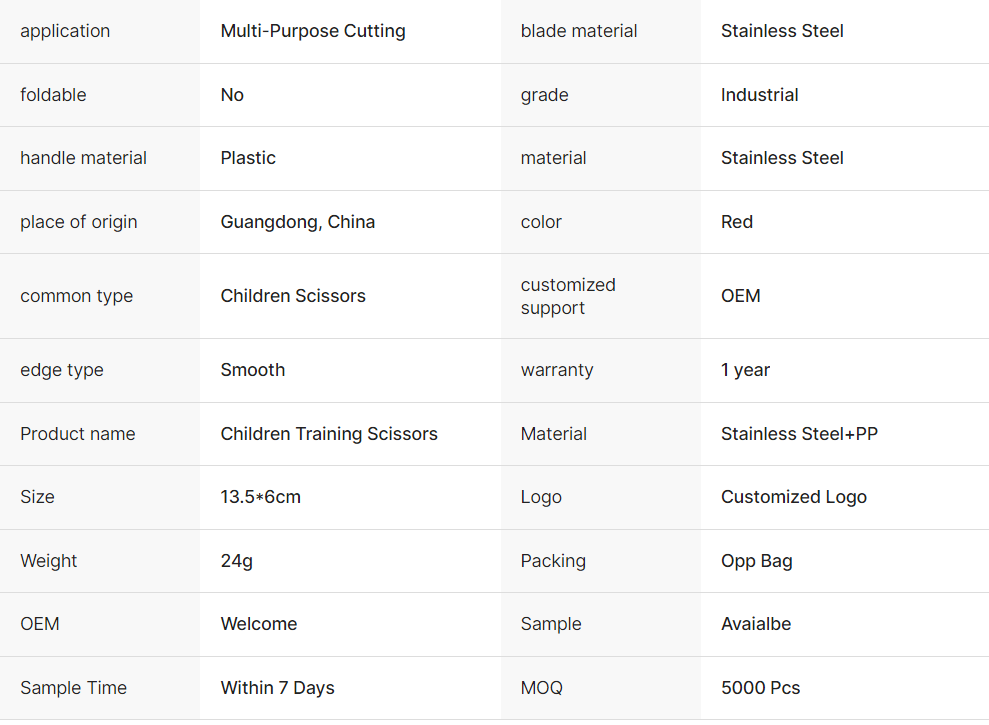Click the "Within 7 Days" sample time value
This screenshot has width=989, height=725.
tap(277, 688)
